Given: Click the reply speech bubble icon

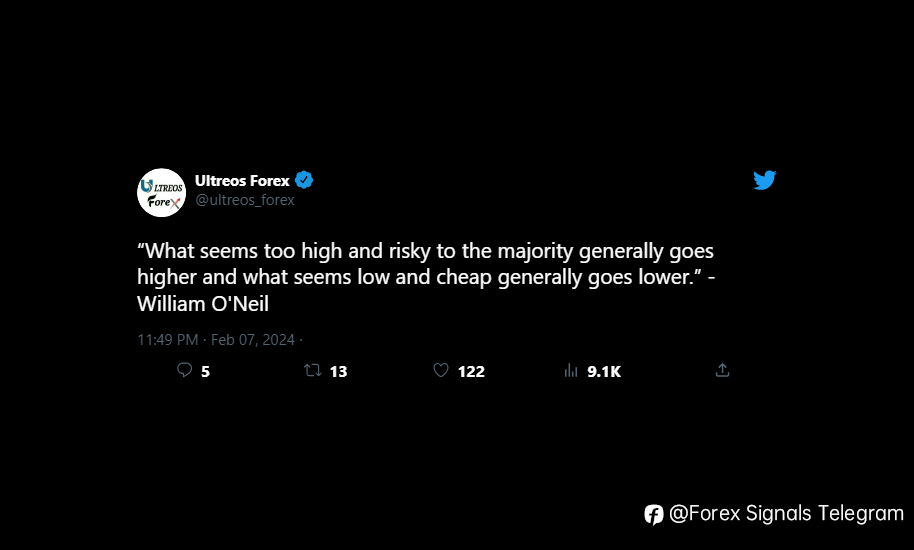Looking at the screenshot, I should pyautogui.click(x=184, y=370).
